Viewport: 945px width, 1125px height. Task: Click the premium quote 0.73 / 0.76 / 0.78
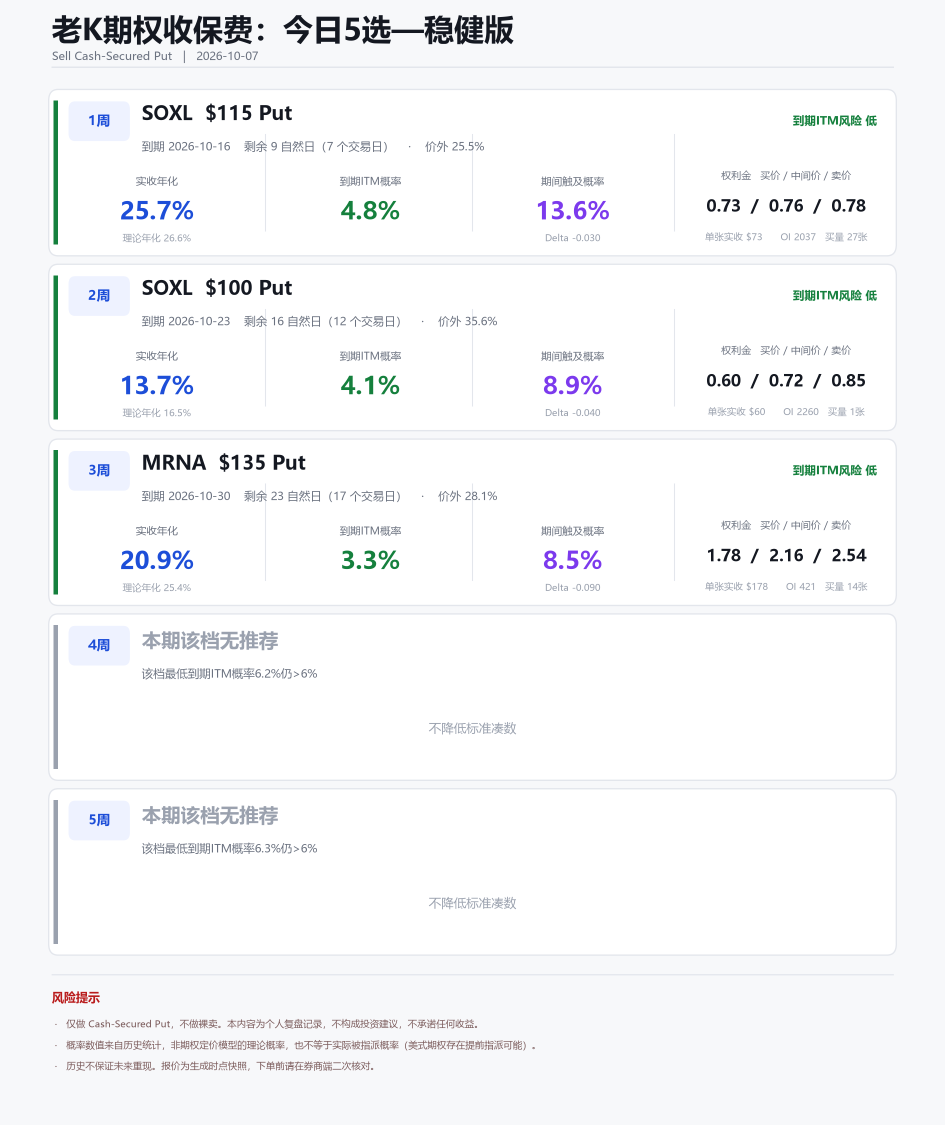click(x=786, y=206)
